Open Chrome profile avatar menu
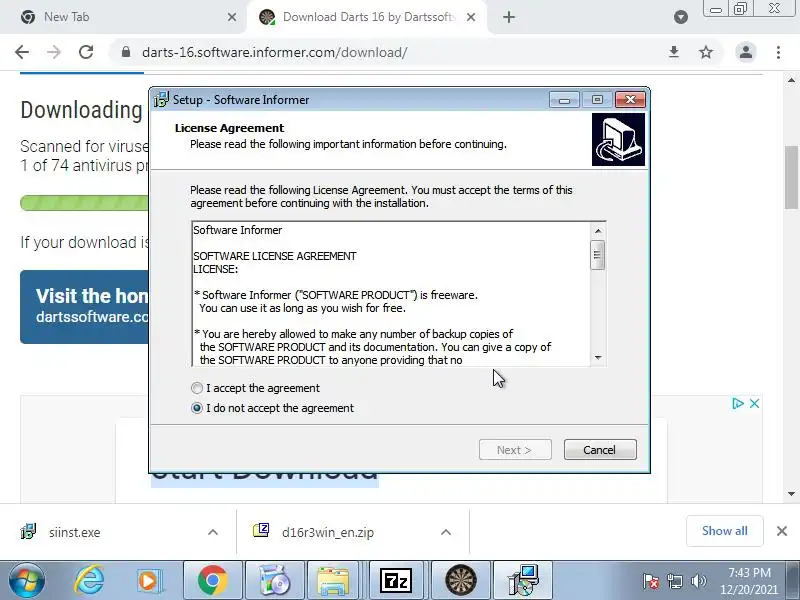The width and height of the screenshot is (800, 600). 745,52
